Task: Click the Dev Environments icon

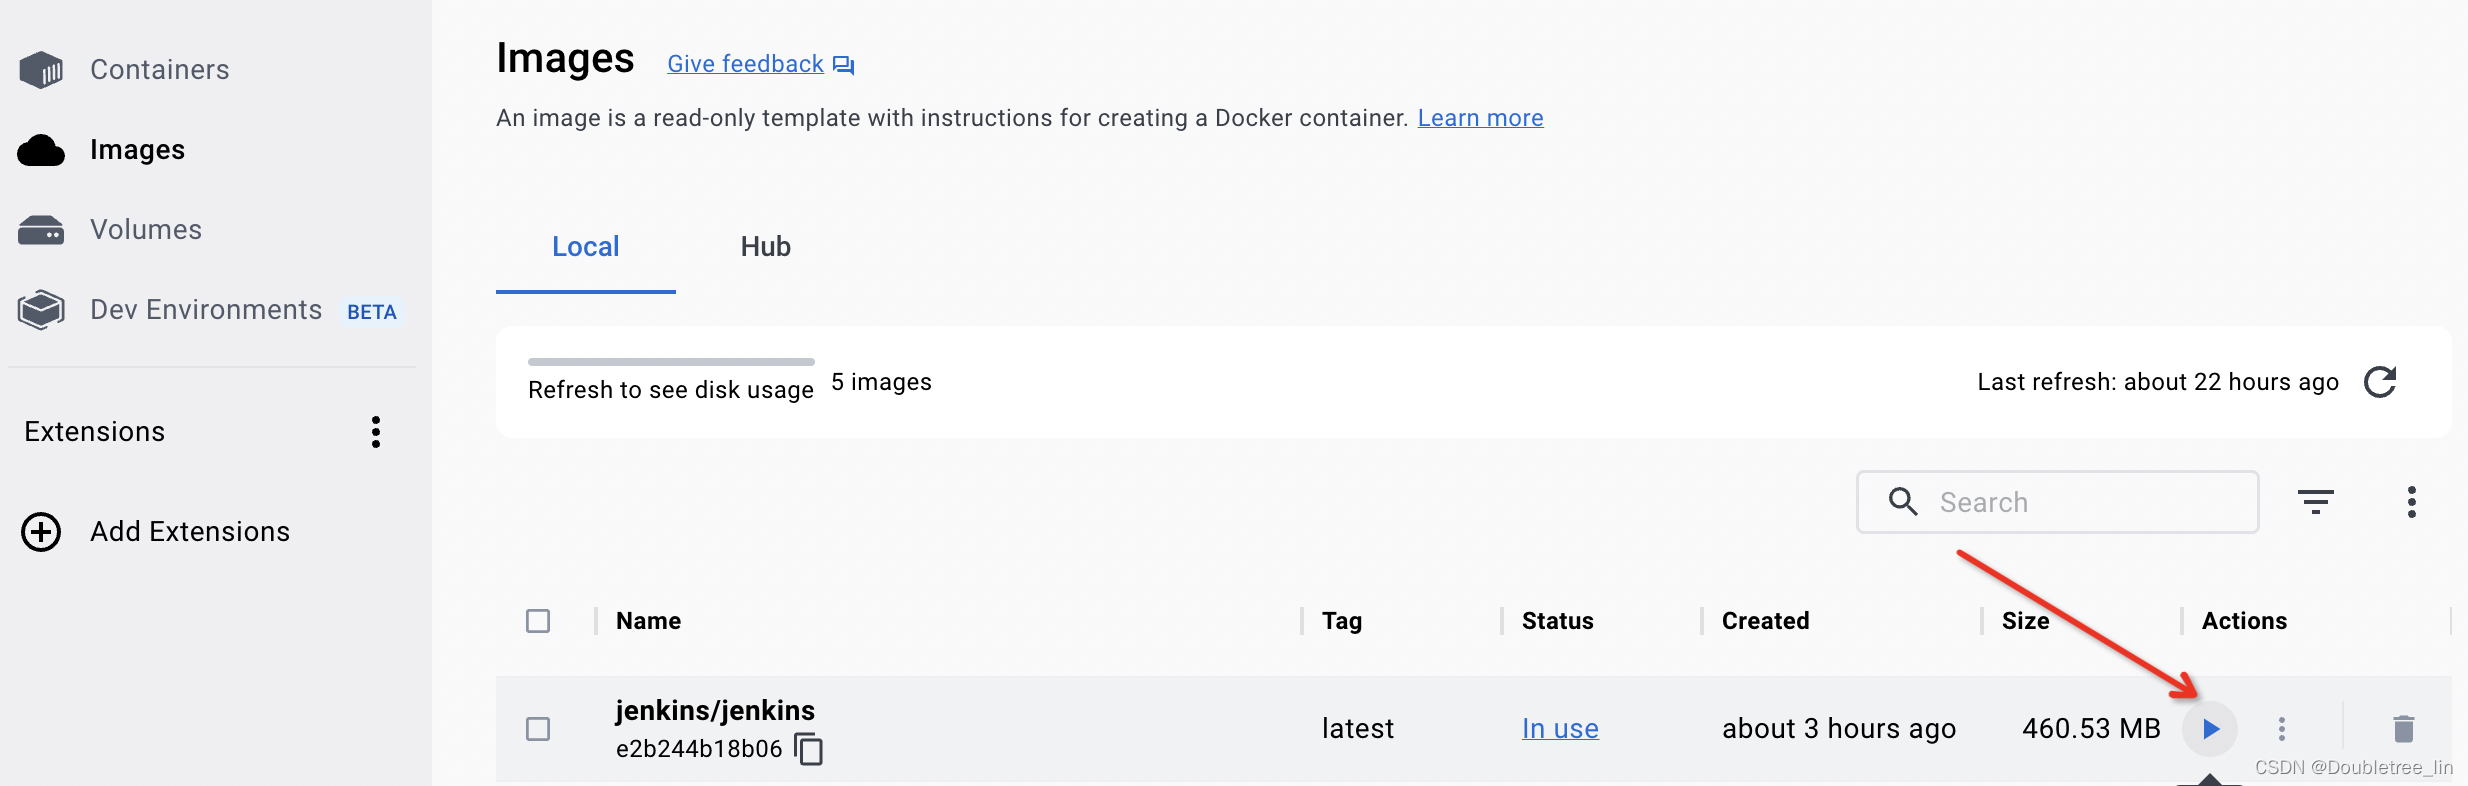Action: point(41,310)
